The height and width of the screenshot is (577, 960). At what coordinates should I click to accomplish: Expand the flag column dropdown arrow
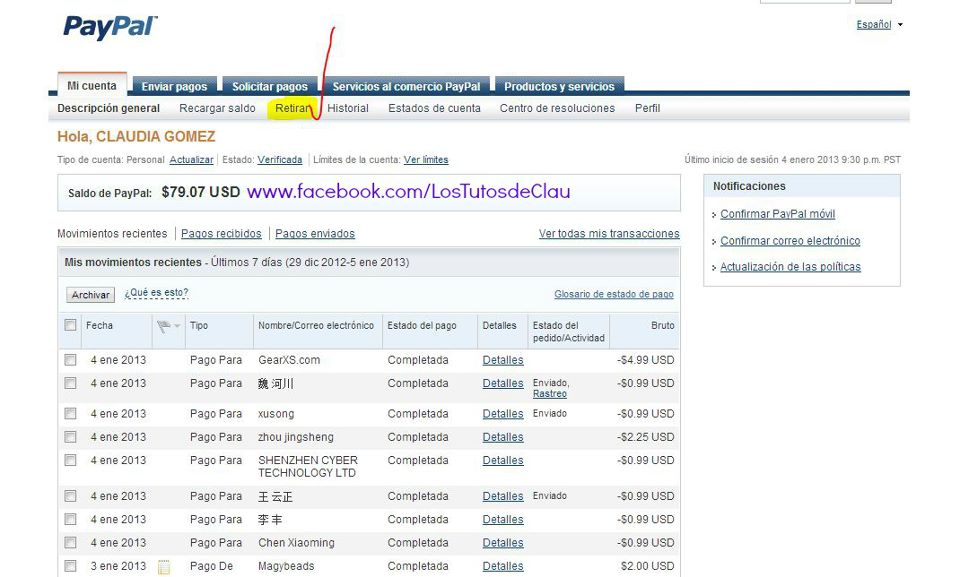177,326
